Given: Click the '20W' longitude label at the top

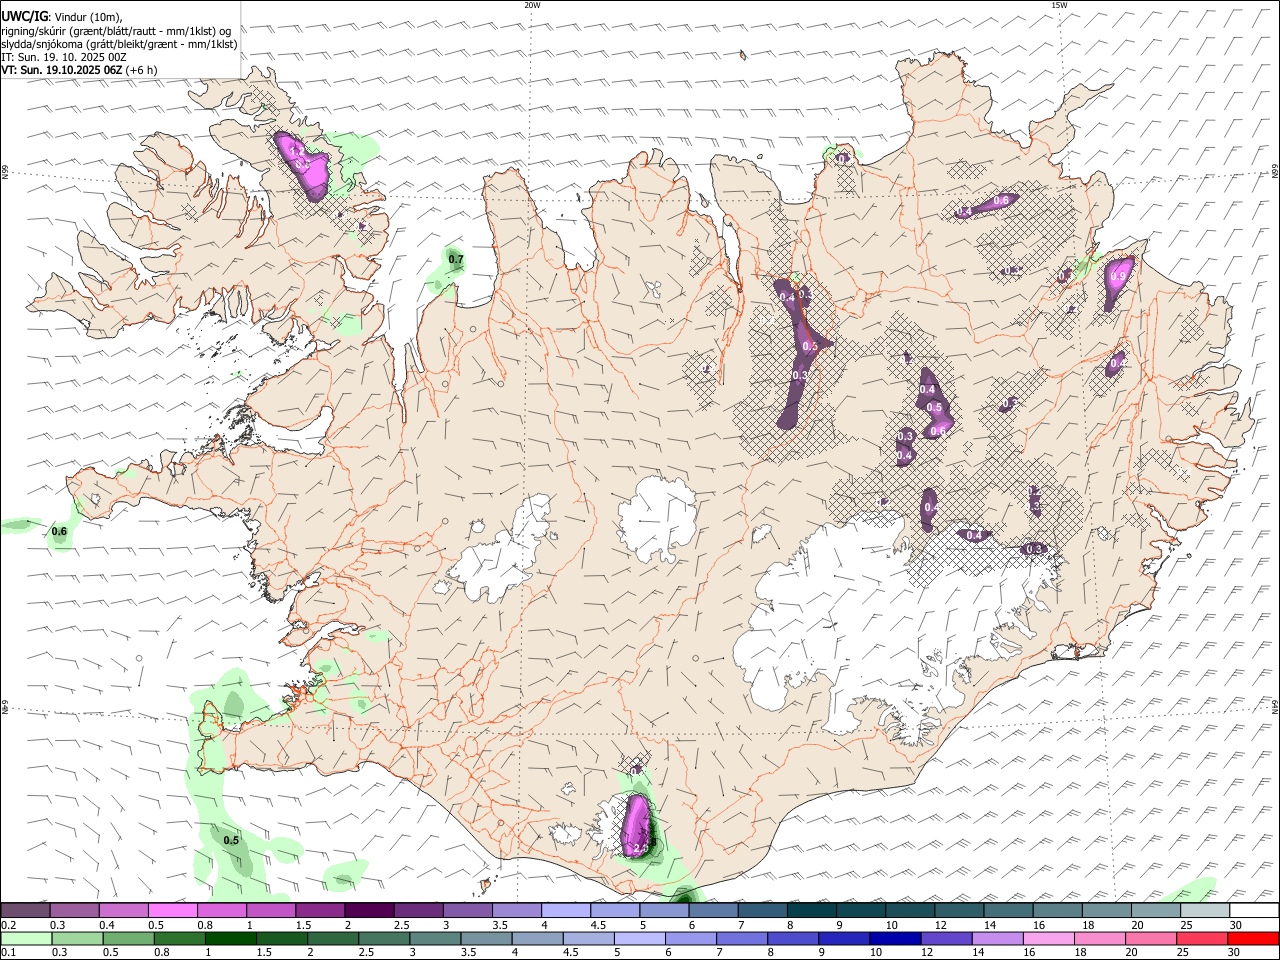Looking at the screenshot, I should [532, 5].
